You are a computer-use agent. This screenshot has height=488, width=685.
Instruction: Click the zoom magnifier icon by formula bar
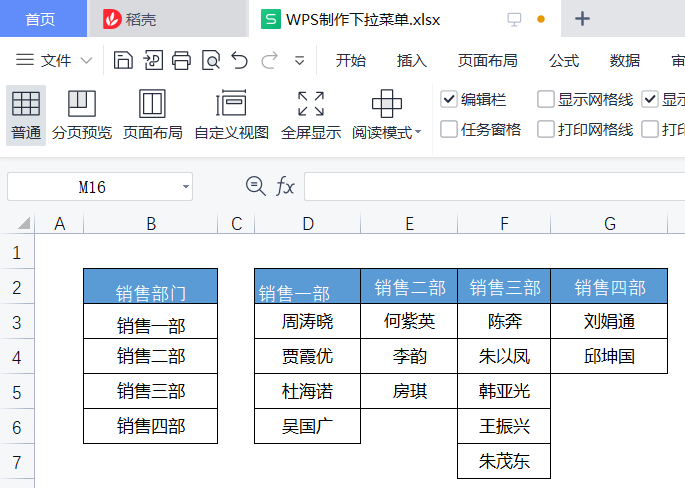pyautogui.click(x=256, y=186)
